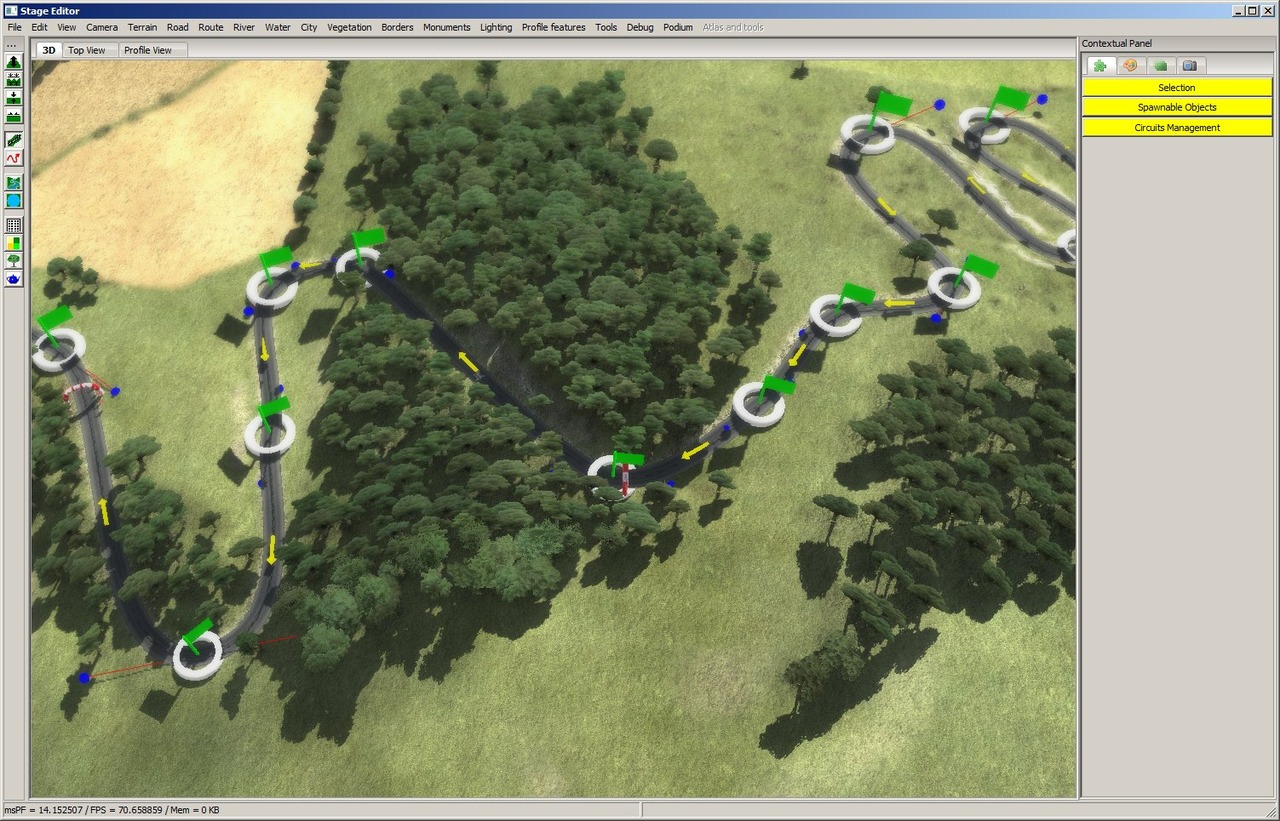1280x821 pixels.
Task: Click the blue teapot icon
Action: coord(14,279)
